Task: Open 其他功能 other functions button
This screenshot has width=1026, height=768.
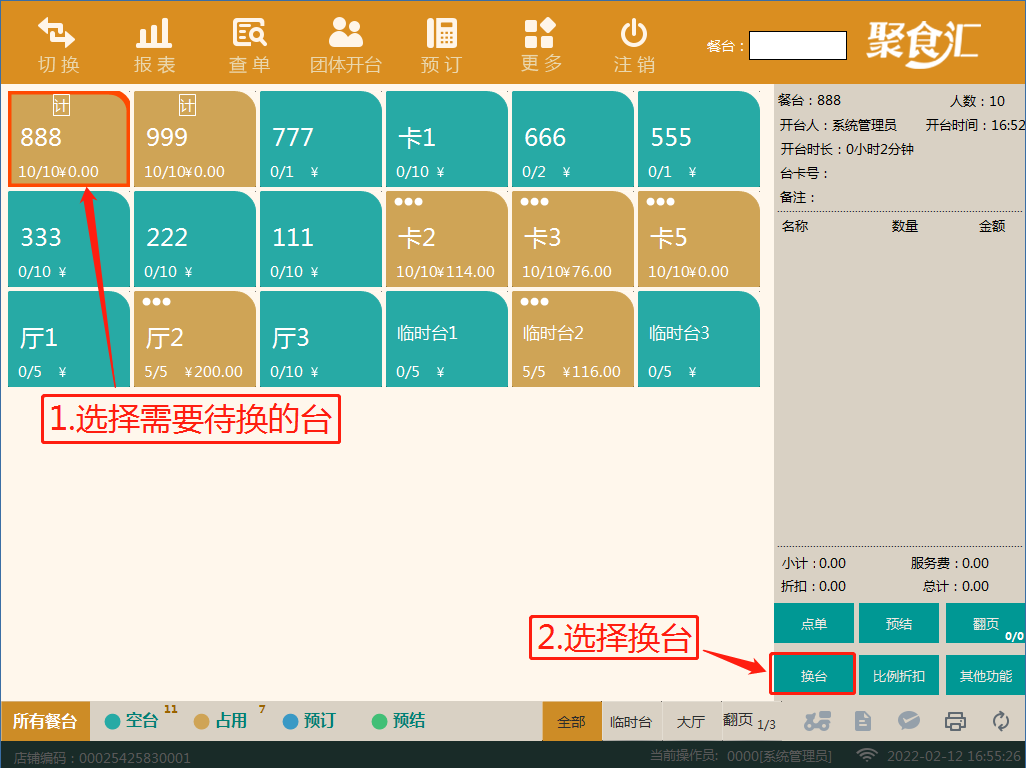Action: pyautogui.click(x=985, y=675)
